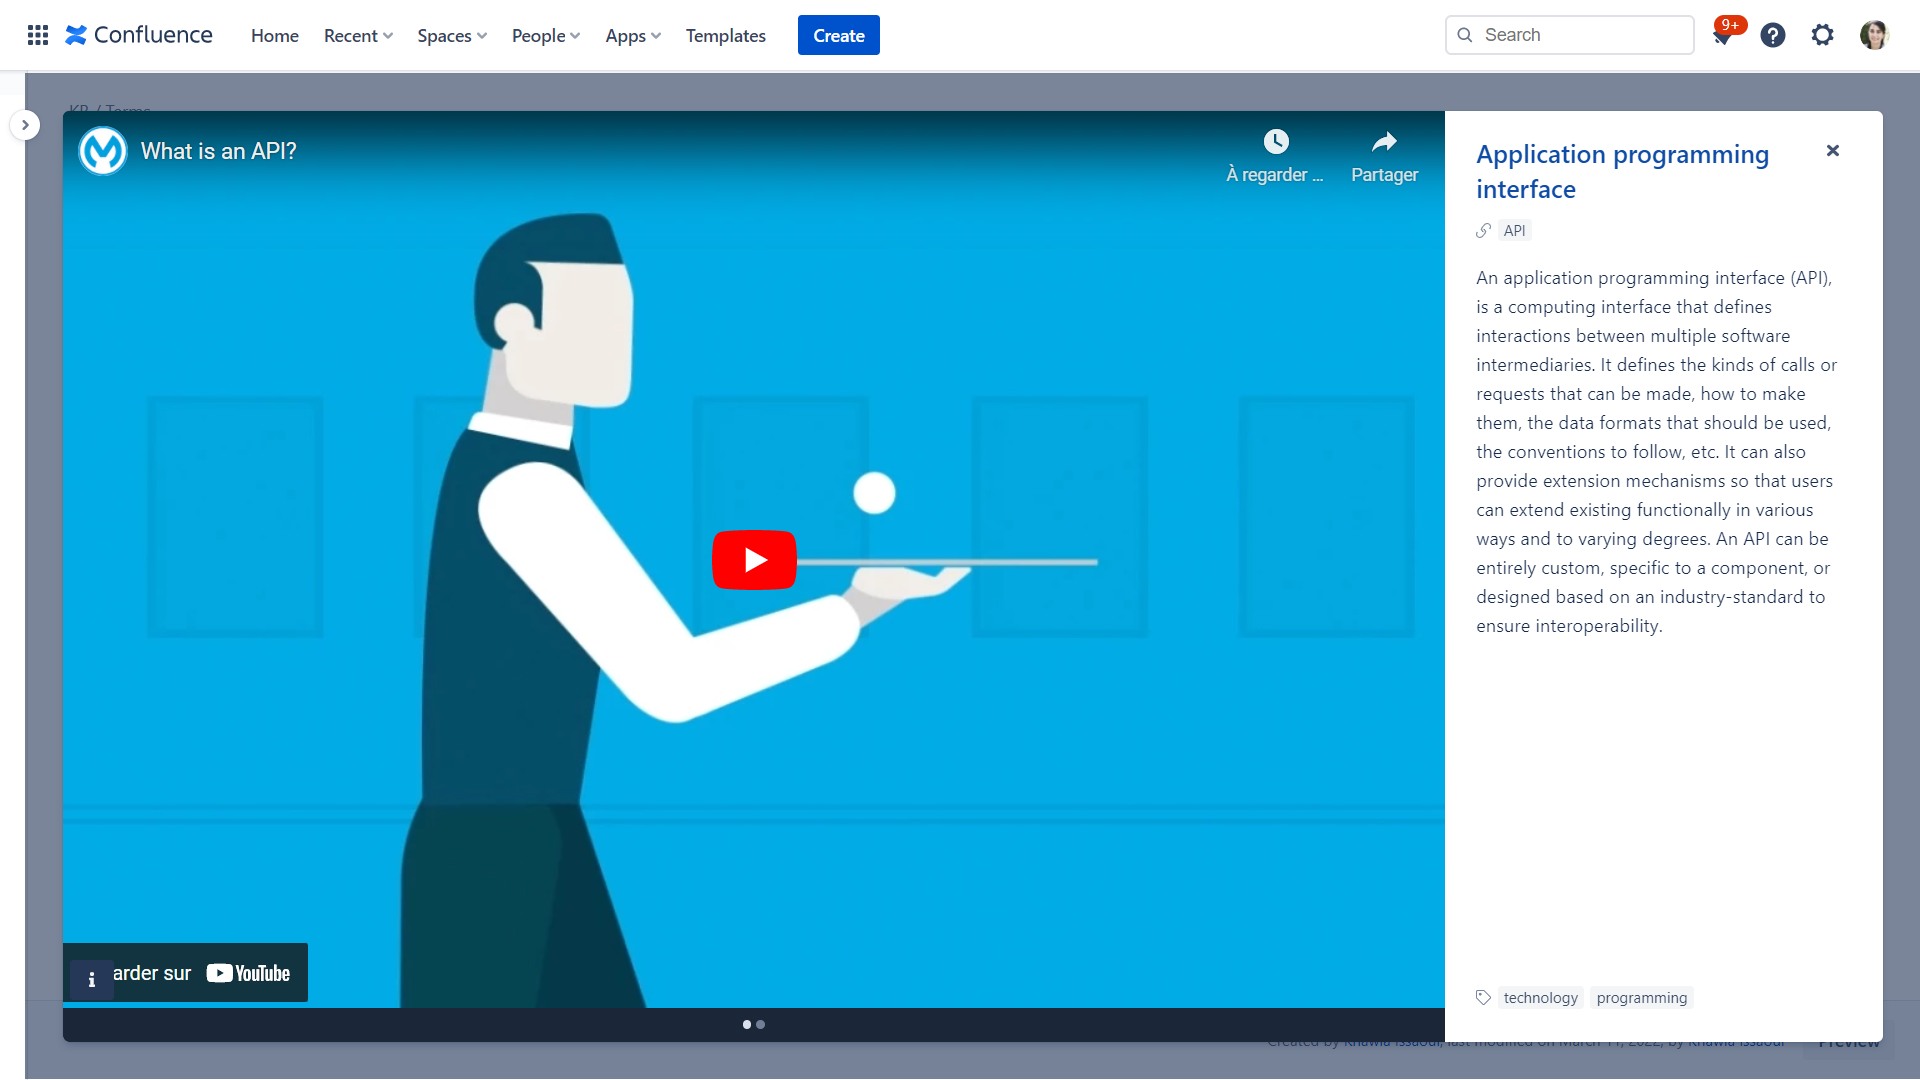Open notifications bell with 9+ badge

pyautogui.click(x=1722, y=35)
